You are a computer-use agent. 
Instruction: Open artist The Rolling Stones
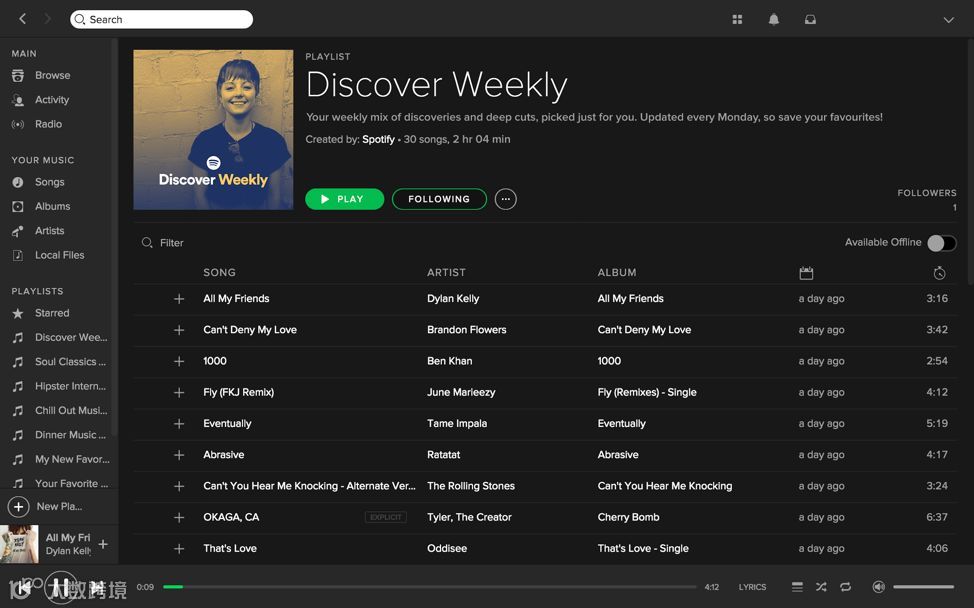tap(471, 486)
